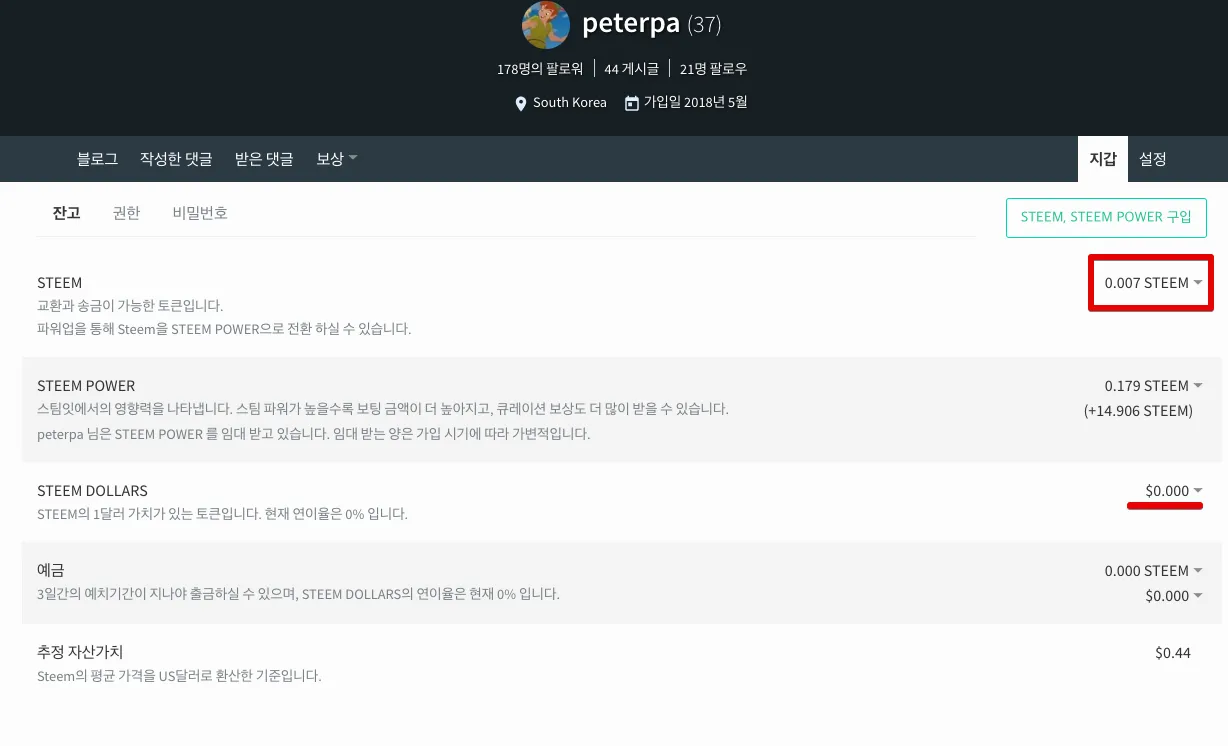Click the South Korea location pin icon
The image size is (1228, 746).
[x=520, y=103]
